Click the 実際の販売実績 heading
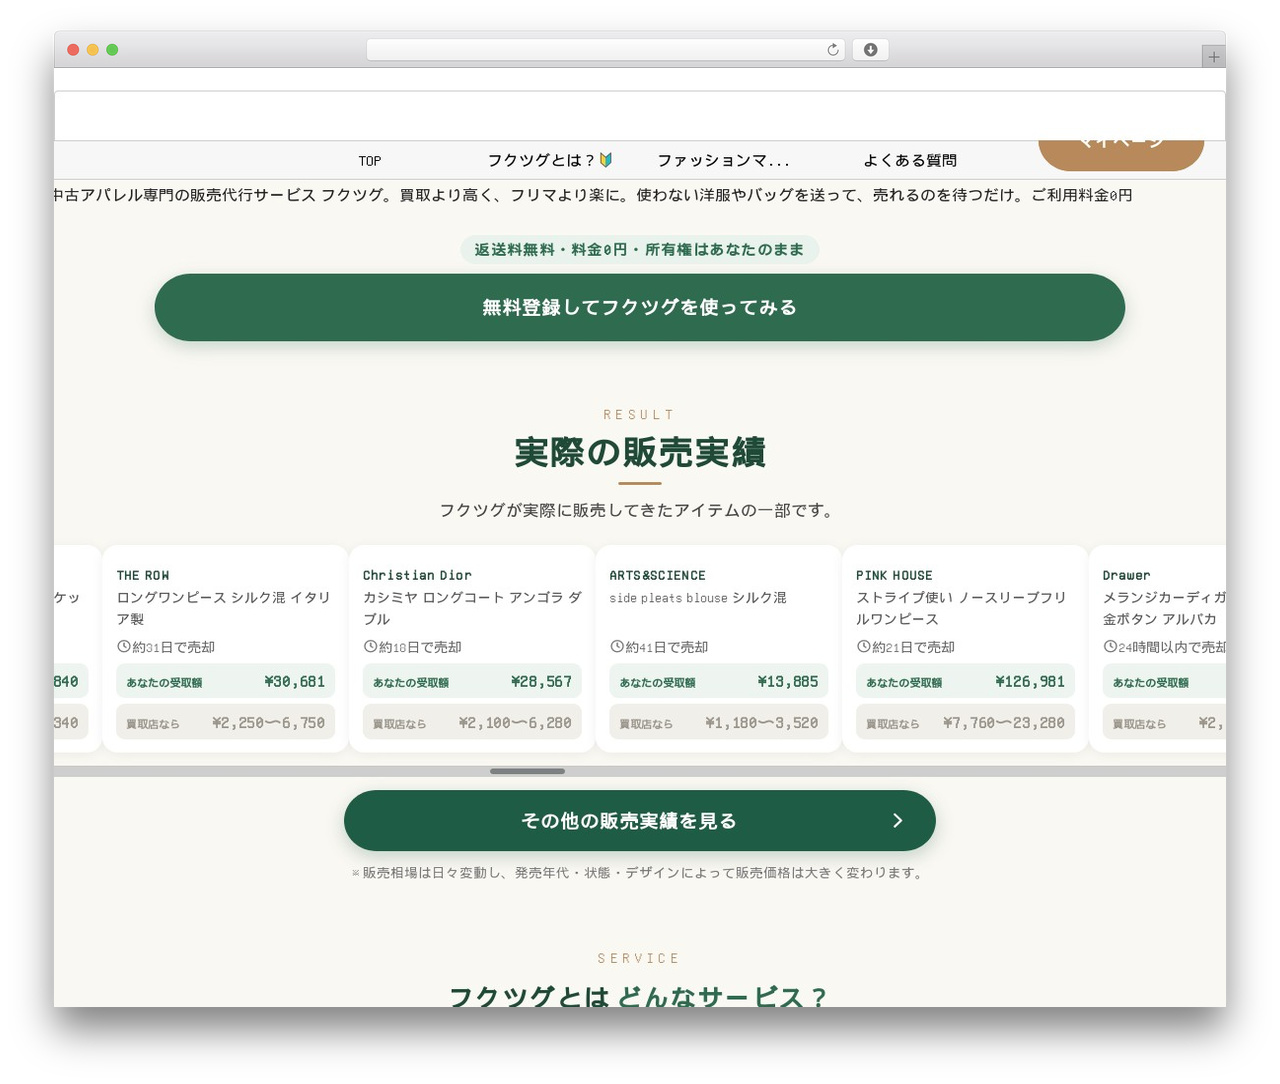1280x1084 pixels. (640, 452)
